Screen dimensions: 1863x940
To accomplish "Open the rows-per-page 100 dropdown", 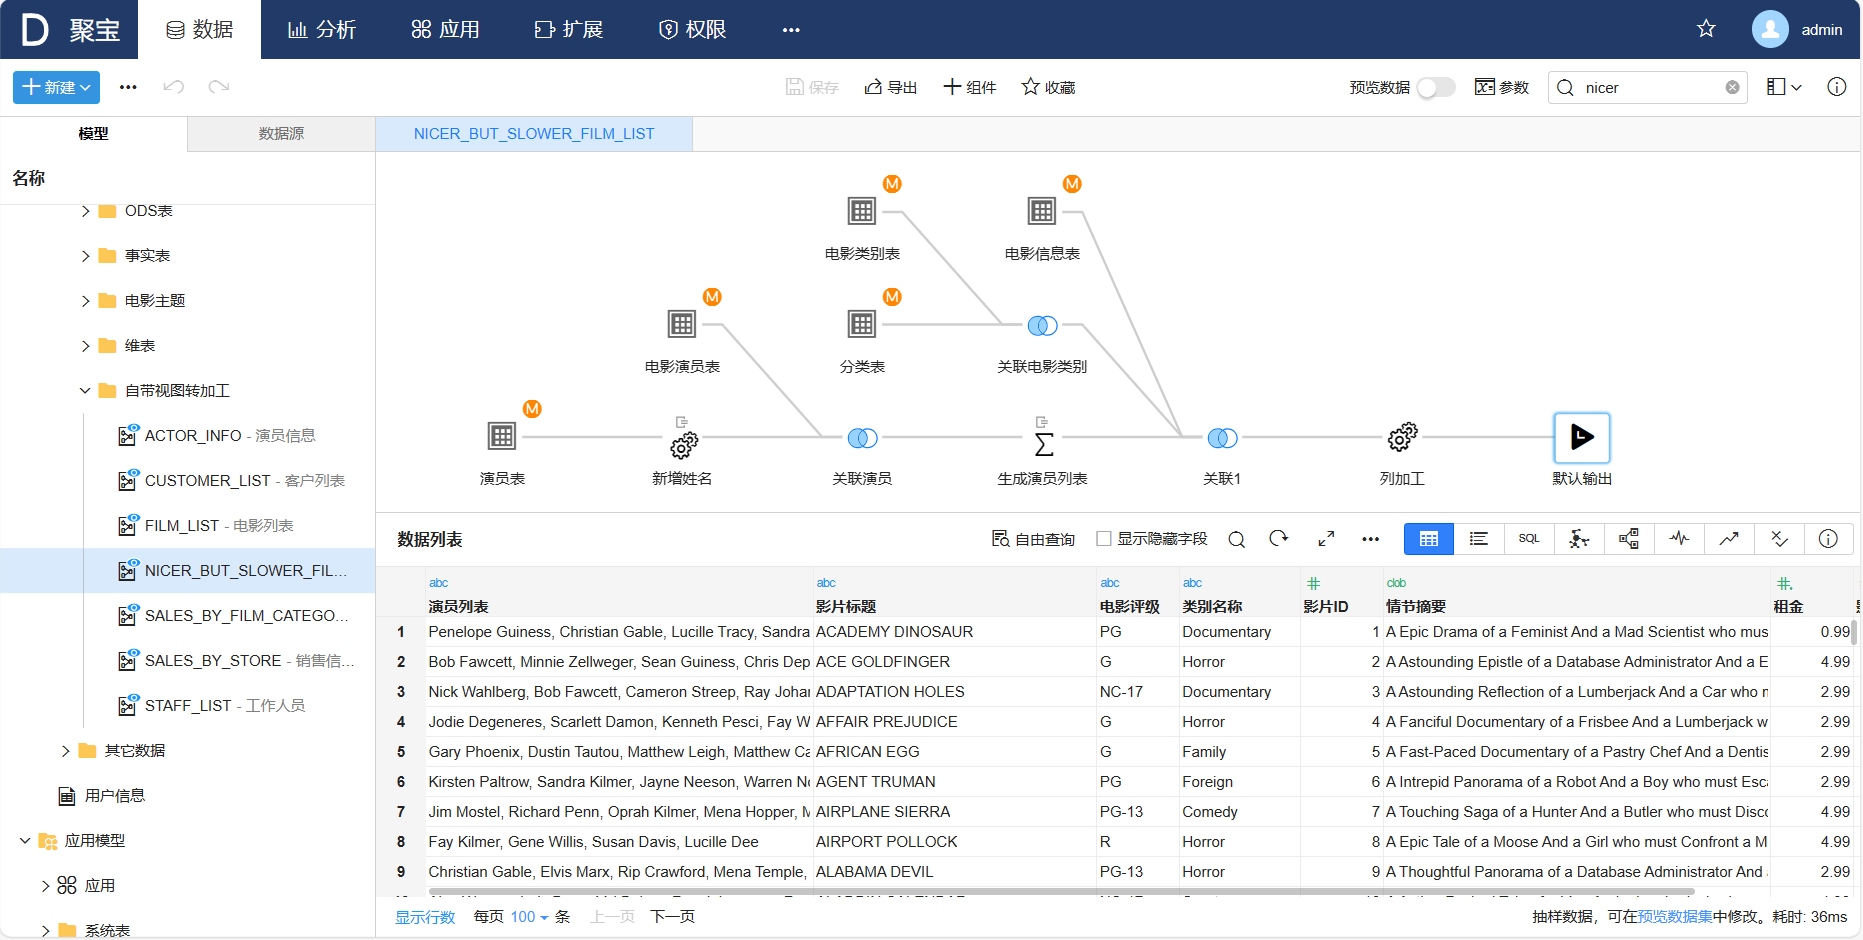I will [x=529, y=917].
